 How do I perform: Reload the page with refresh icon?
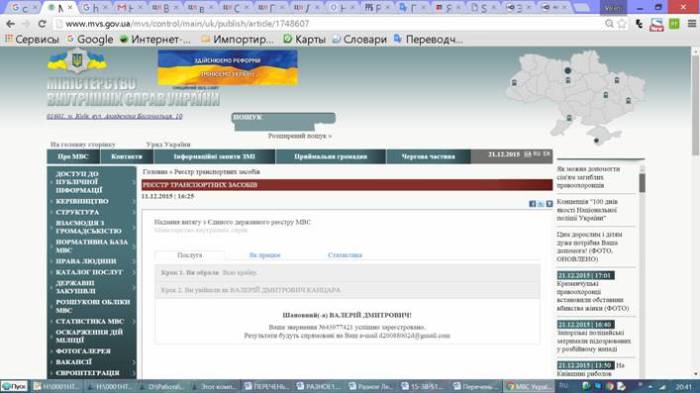42,24
